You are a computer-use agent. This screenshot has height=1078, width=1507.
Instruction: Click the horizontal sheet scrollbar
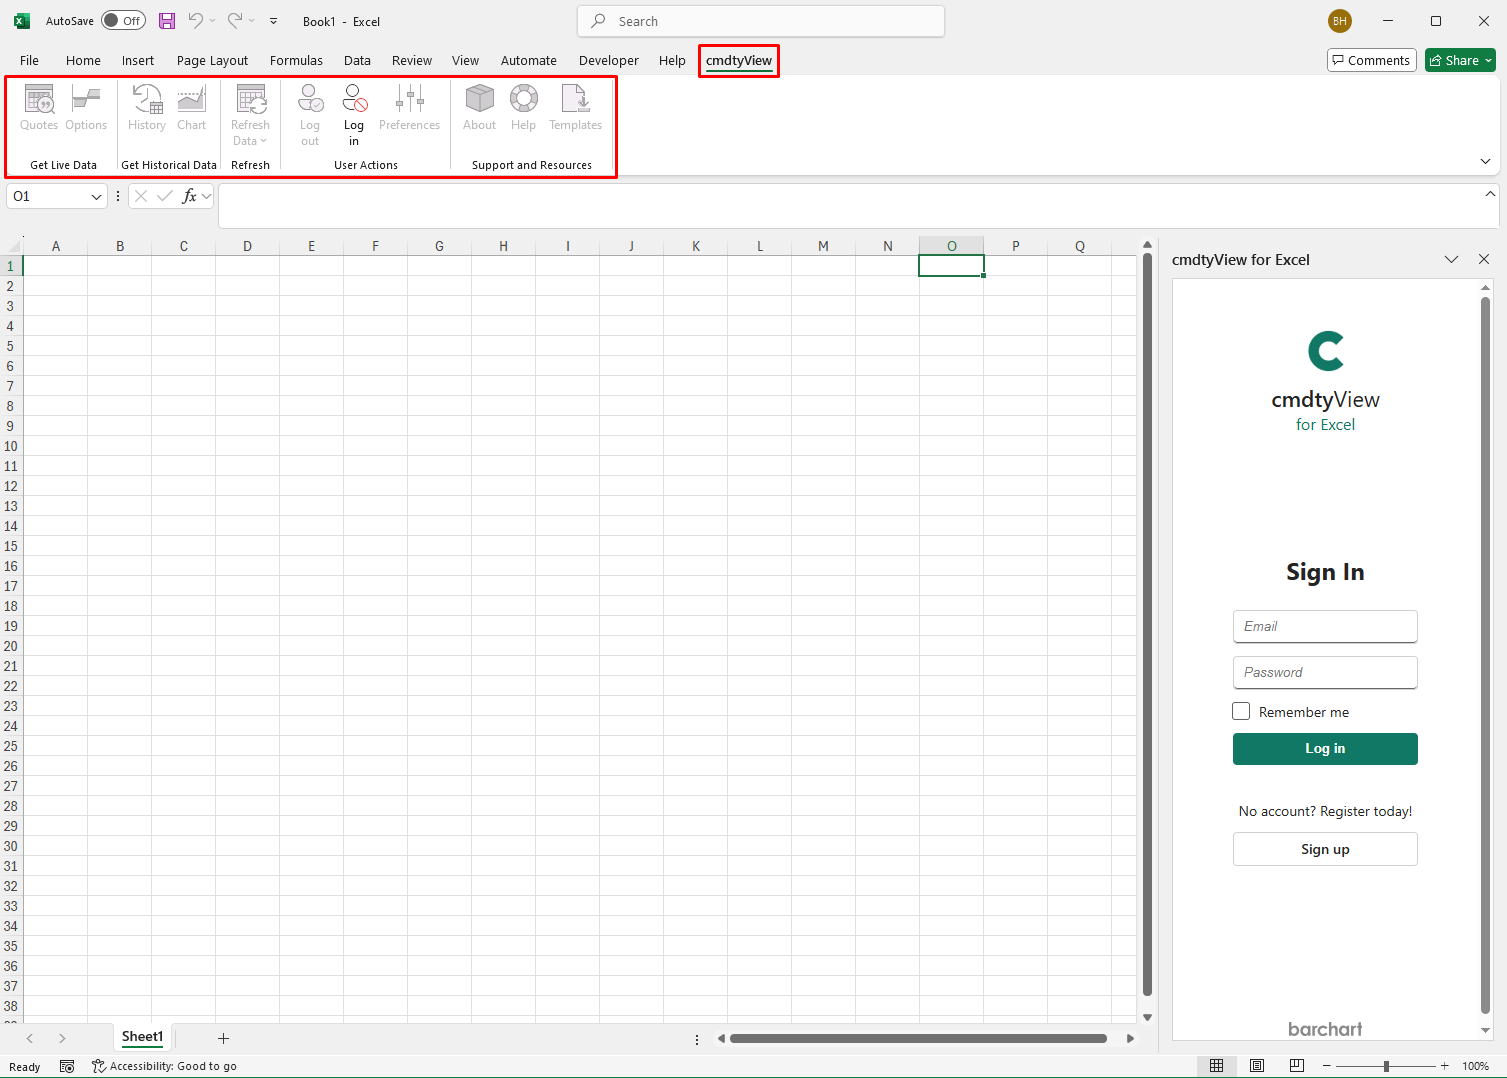click(x=918, y=1038)
